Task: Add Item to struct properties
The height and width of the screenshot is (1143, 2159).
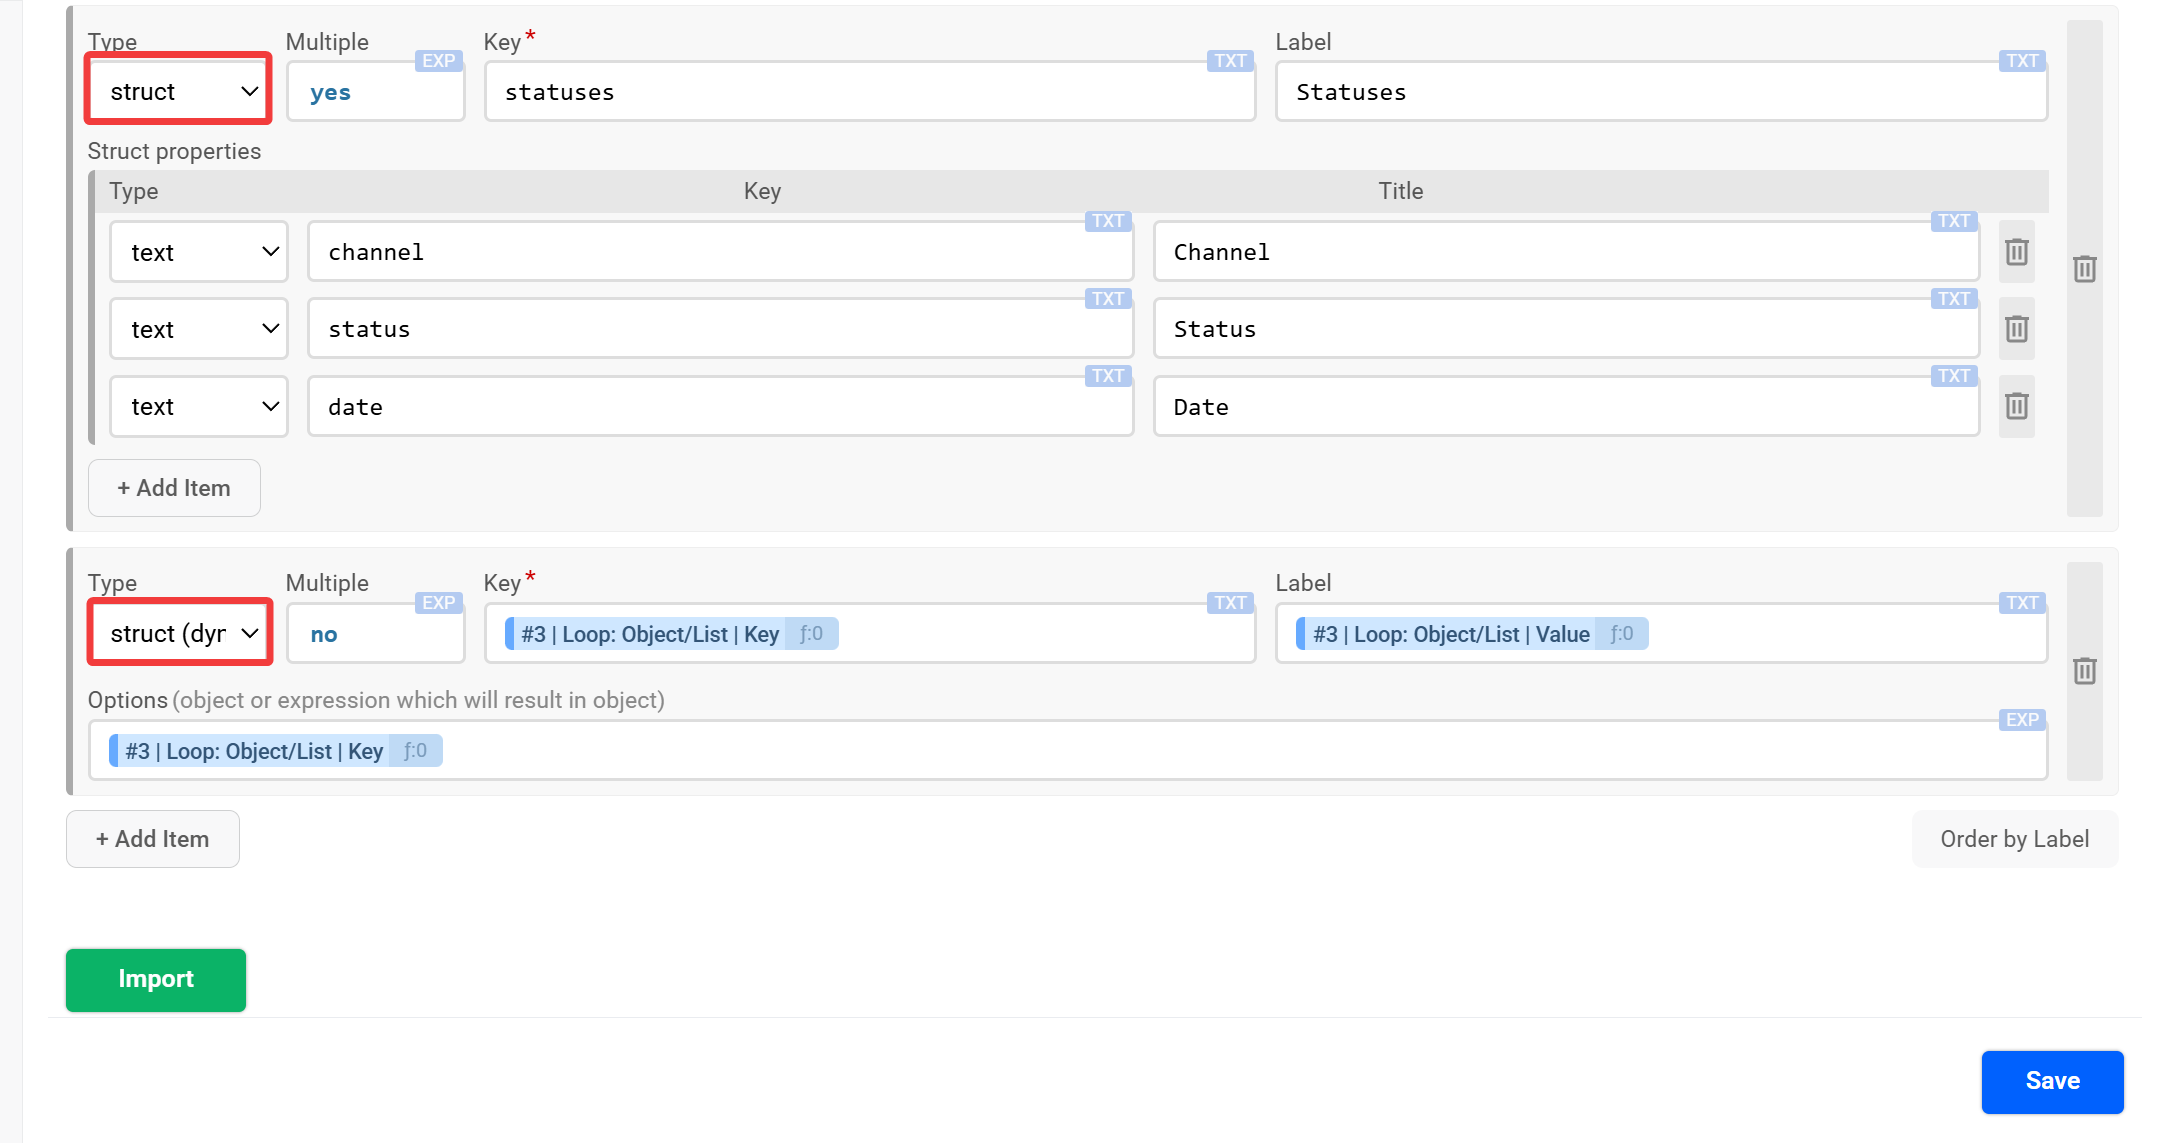Action: pyautogui.click(x=174, y=488)
